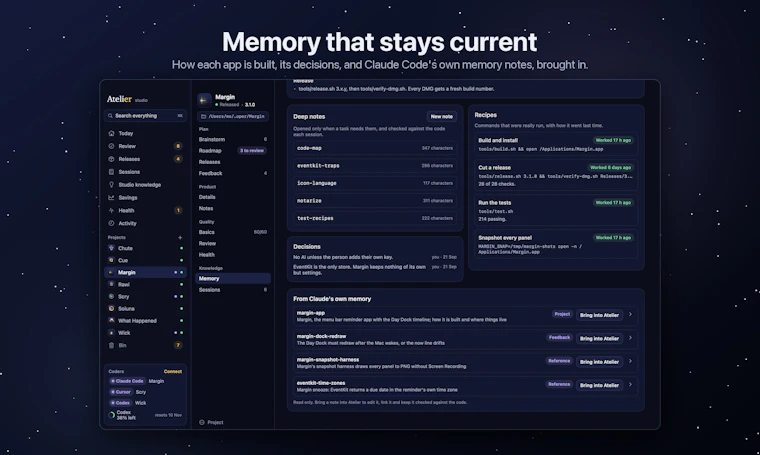Create a New note in Deep notes

(x=442, y=116)
